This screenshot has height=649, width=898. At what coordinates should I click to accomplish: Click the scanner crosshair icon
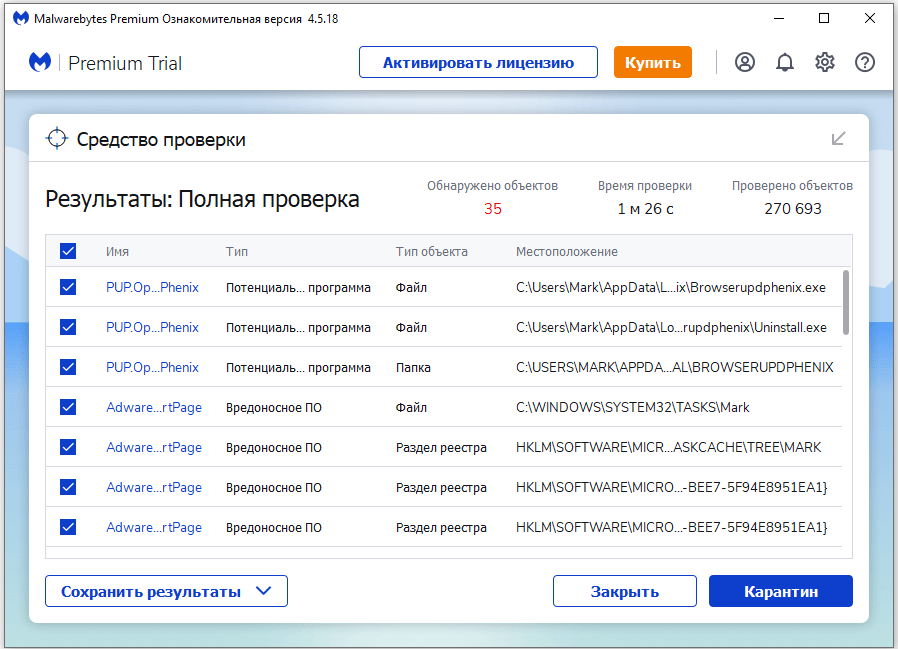(x=57, y=139)
